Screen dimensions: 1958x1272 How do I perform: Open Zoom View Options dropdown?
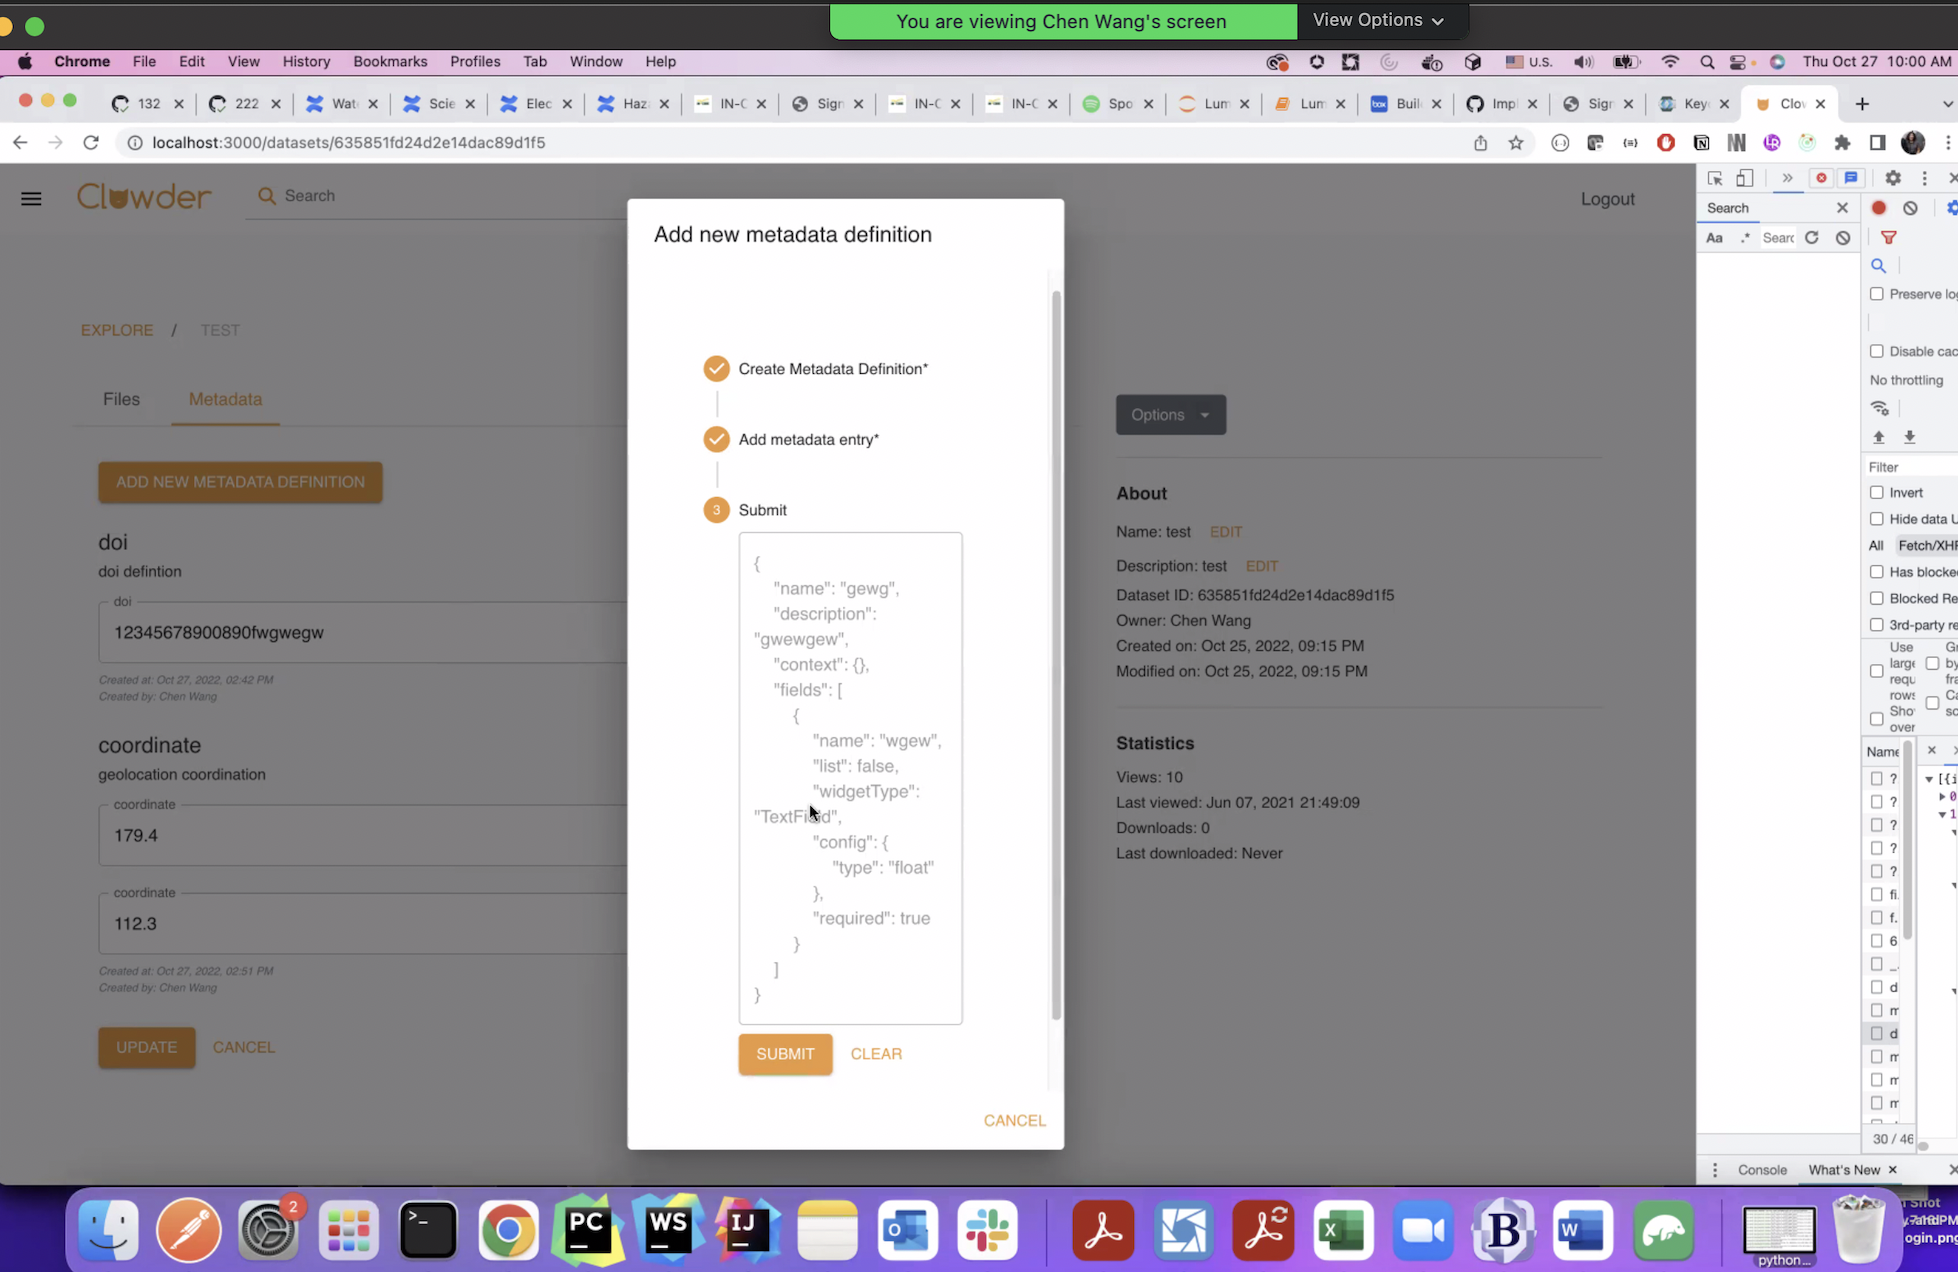coord(1378,20)
